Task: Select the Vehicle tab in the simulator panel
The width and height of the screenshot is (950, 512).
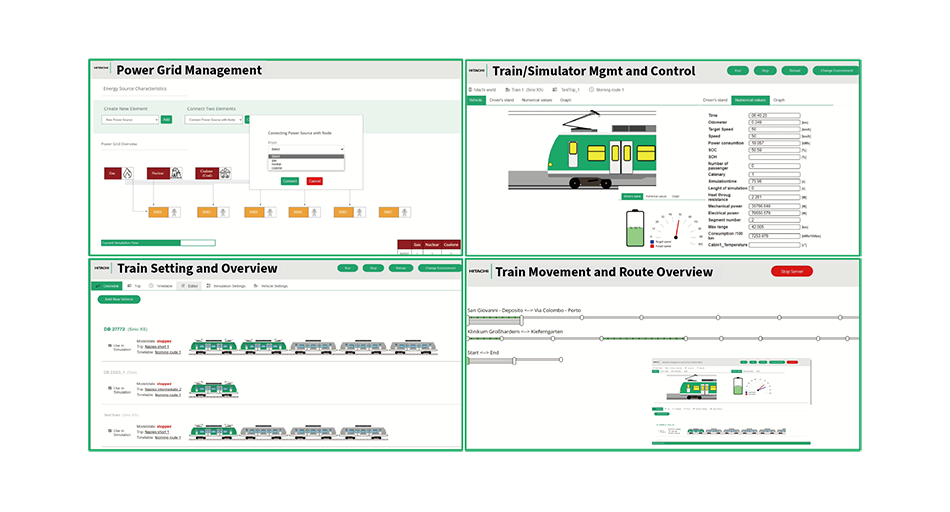Action: (x=476, y=100)
